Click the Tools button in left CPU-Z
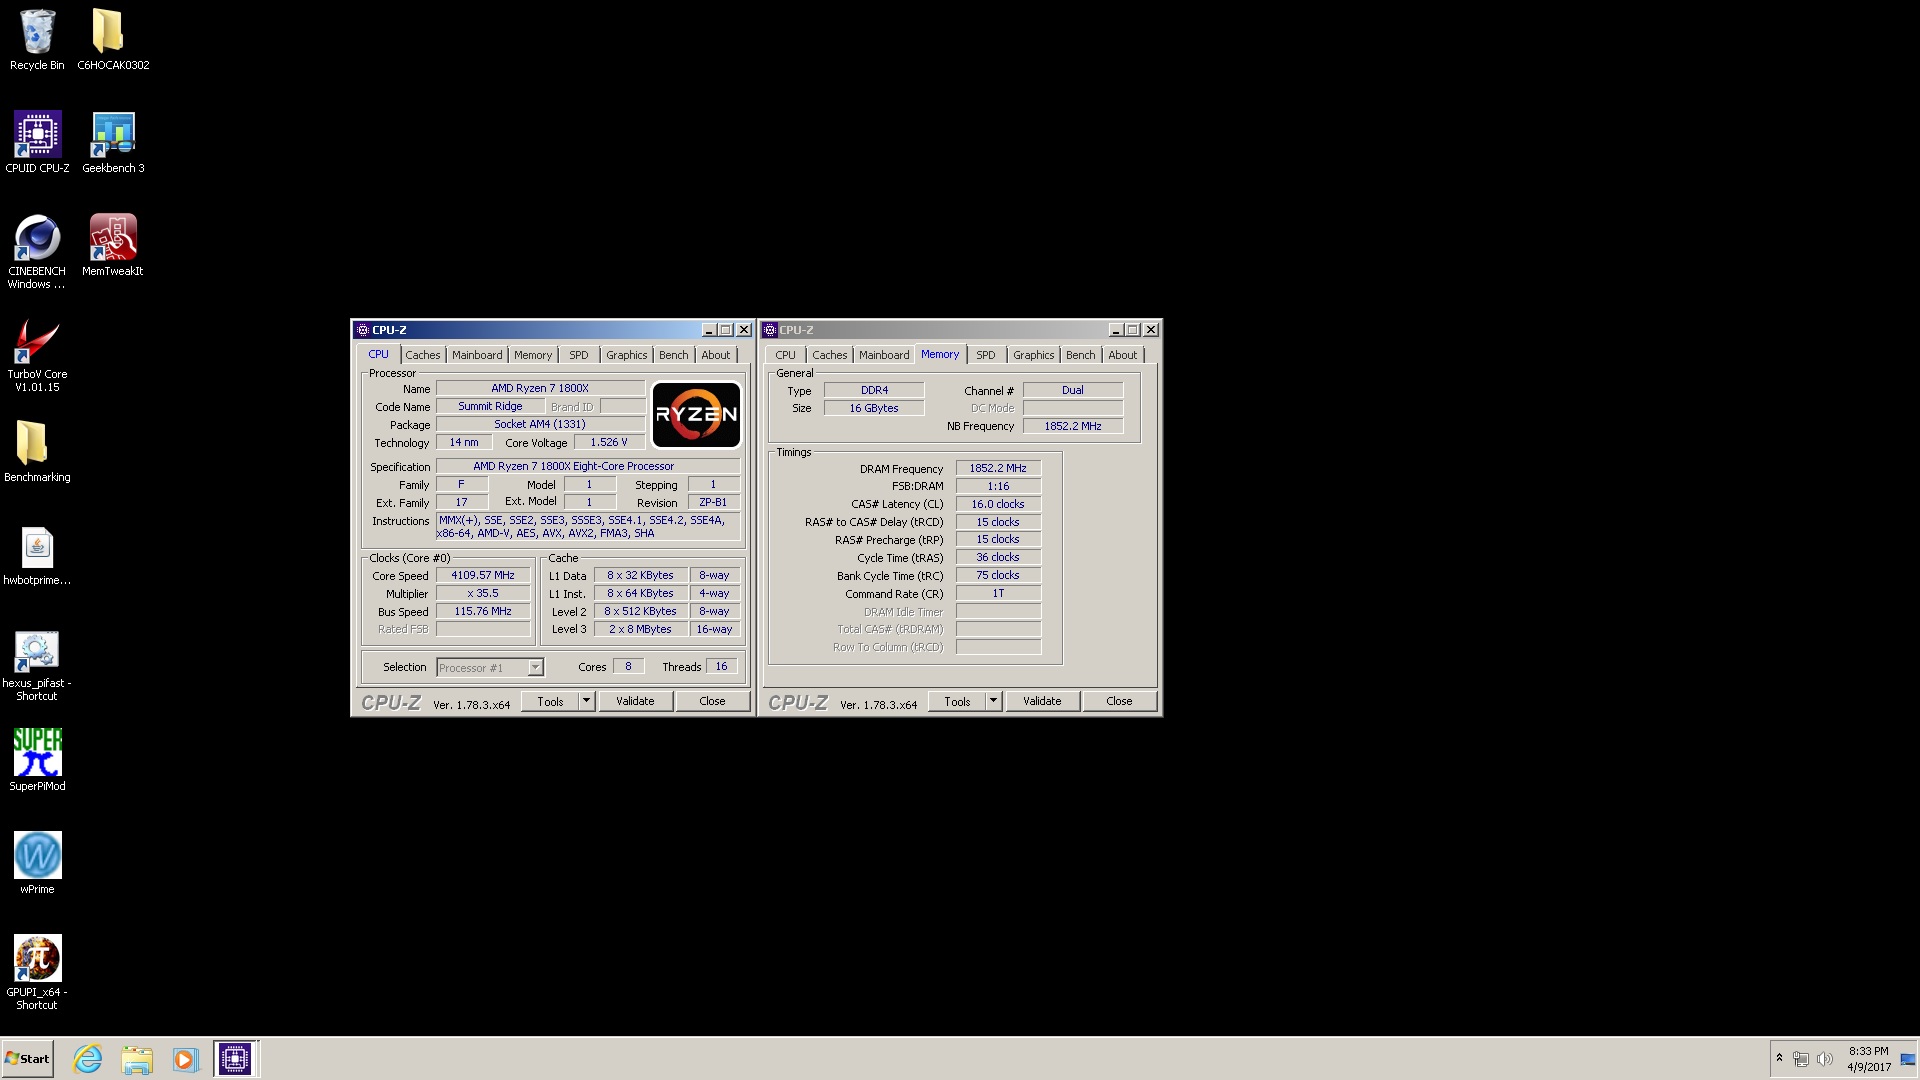This screenshot has width=1920, height=1080. [x=550, y=701]
